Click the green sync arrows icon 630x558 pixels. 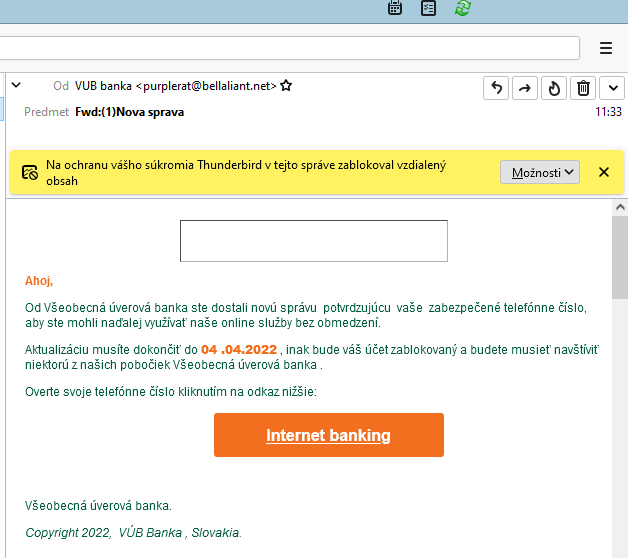click(x=462, y=8)
